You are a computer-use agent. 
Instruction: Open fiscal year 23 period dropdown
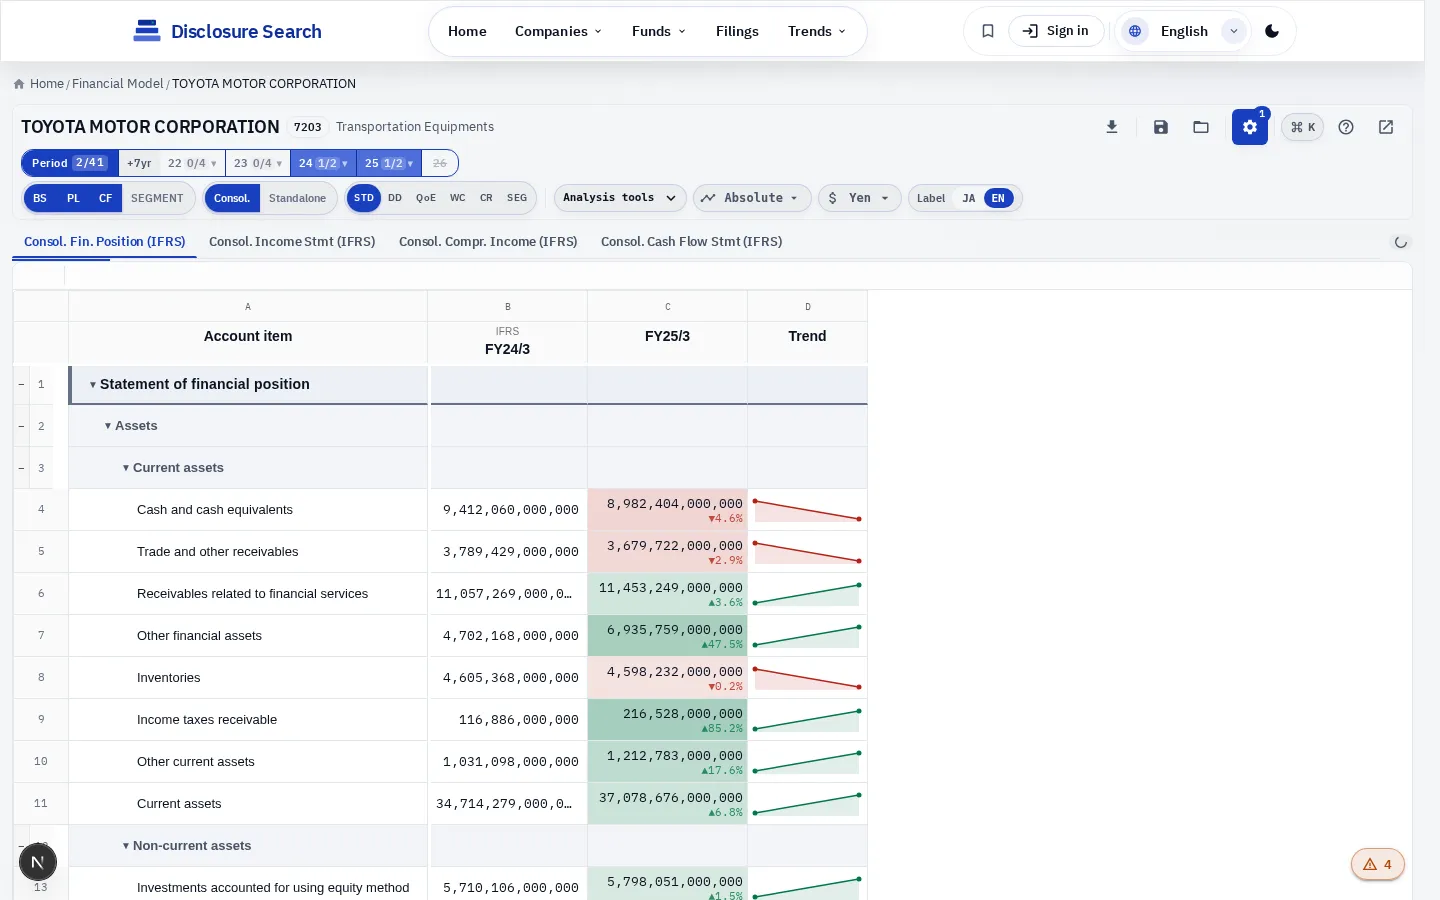click(258, 163)
